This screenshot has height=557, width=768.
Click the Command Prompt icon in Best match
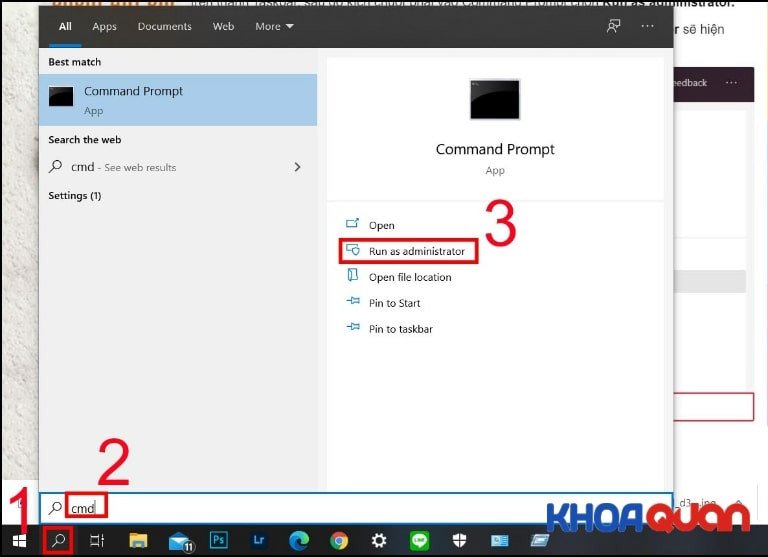pyautogui.click(x=61, y=97)
